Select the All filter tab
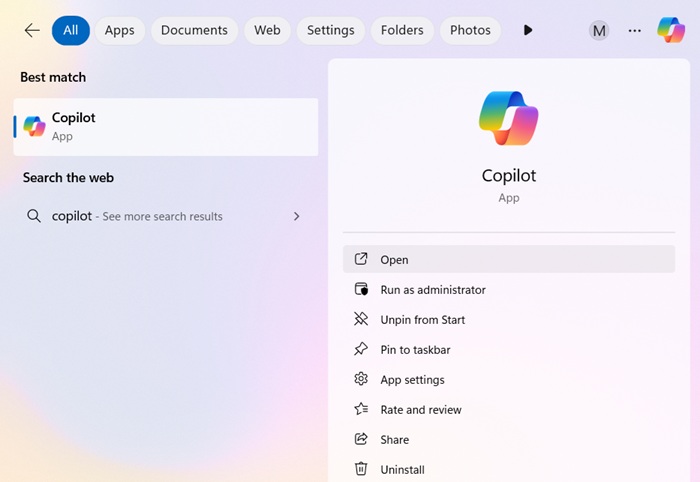The width and height of the screenshot is (700, 482). pos(71,30)
